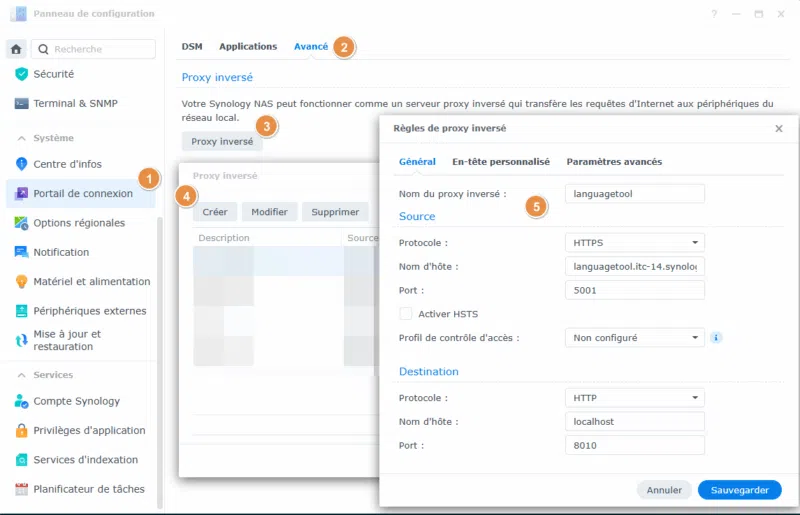Click the Options régionales icon
The width and height of the screenshot is (800, 515).
pos(21,223)
